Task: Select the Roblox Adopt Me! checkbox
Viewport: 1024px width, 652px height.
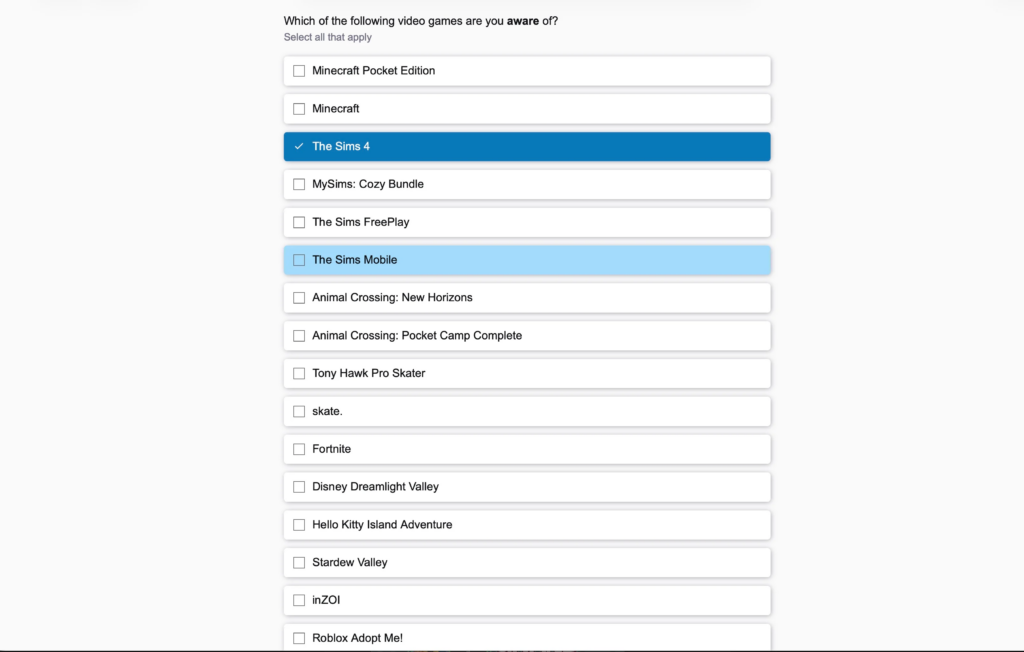Action: click(299, 638)
